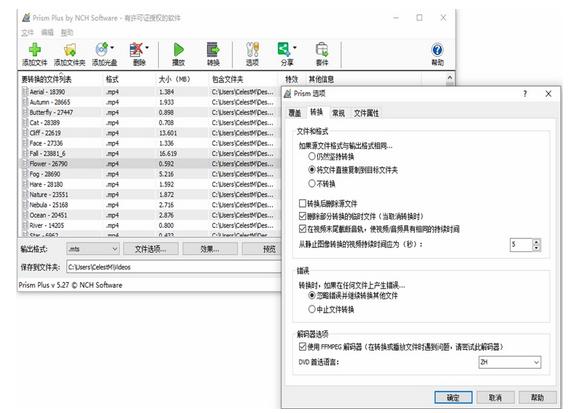Open the File menu in menu bar
This screenshot has width=583, height=413.
(x=27, y=32)
